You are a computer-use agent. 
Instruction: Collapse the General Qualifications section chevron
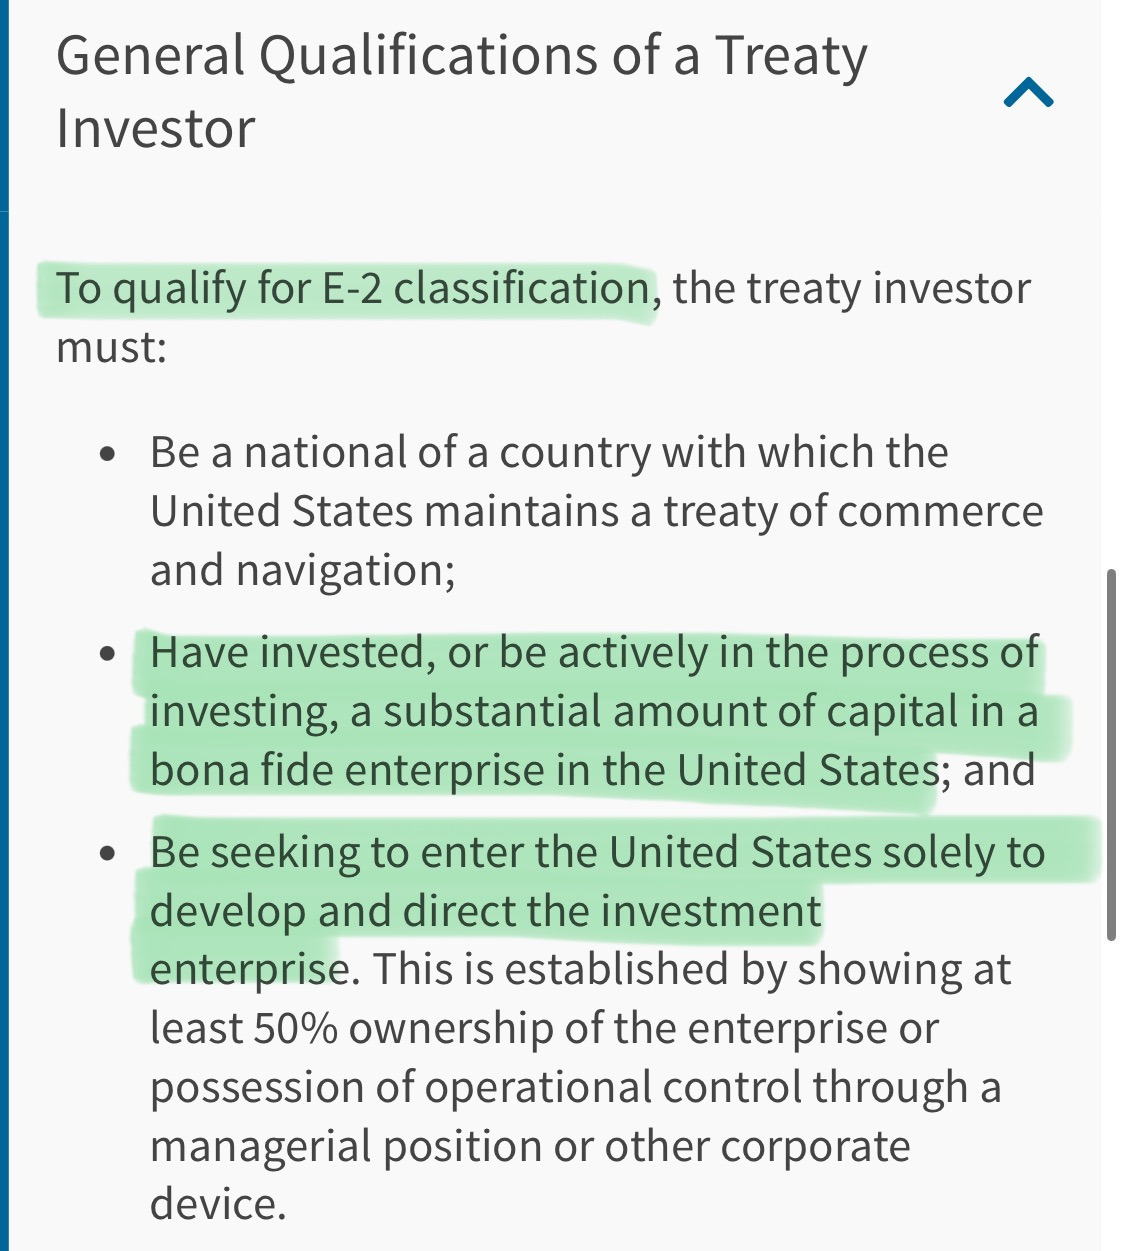(1028, 93)
